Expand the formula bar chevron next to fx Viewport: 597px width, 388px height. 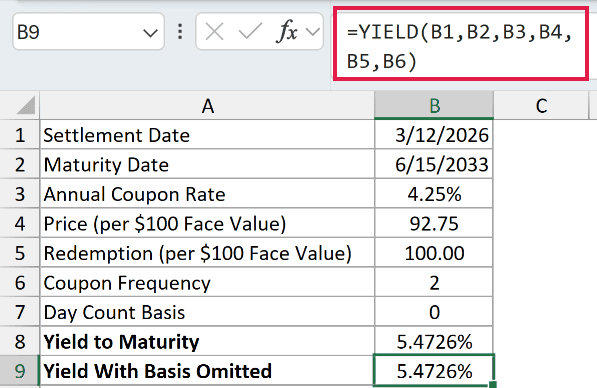tap(313, 32)
